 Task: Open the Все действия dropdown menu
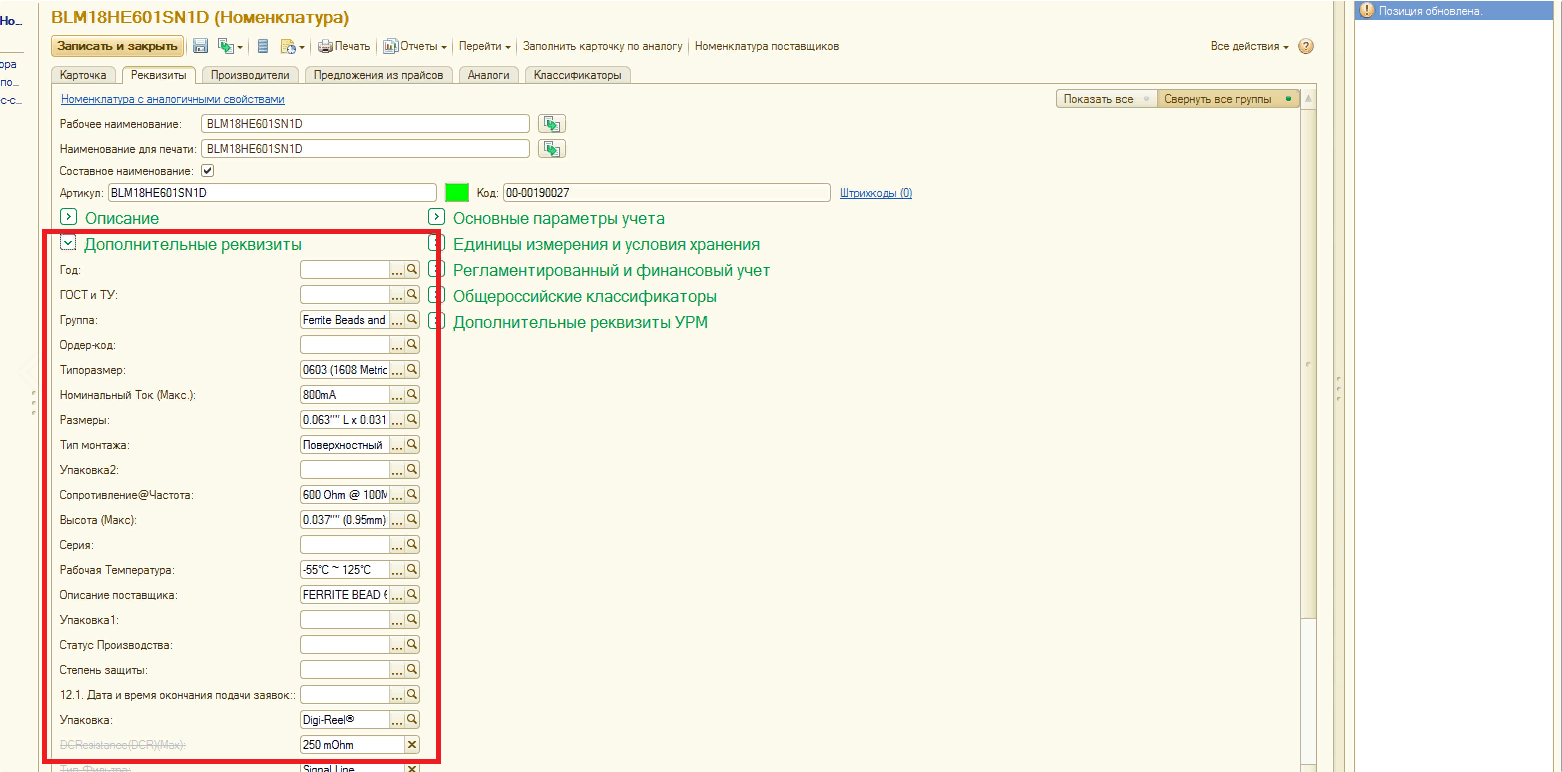coord(1249,46)
